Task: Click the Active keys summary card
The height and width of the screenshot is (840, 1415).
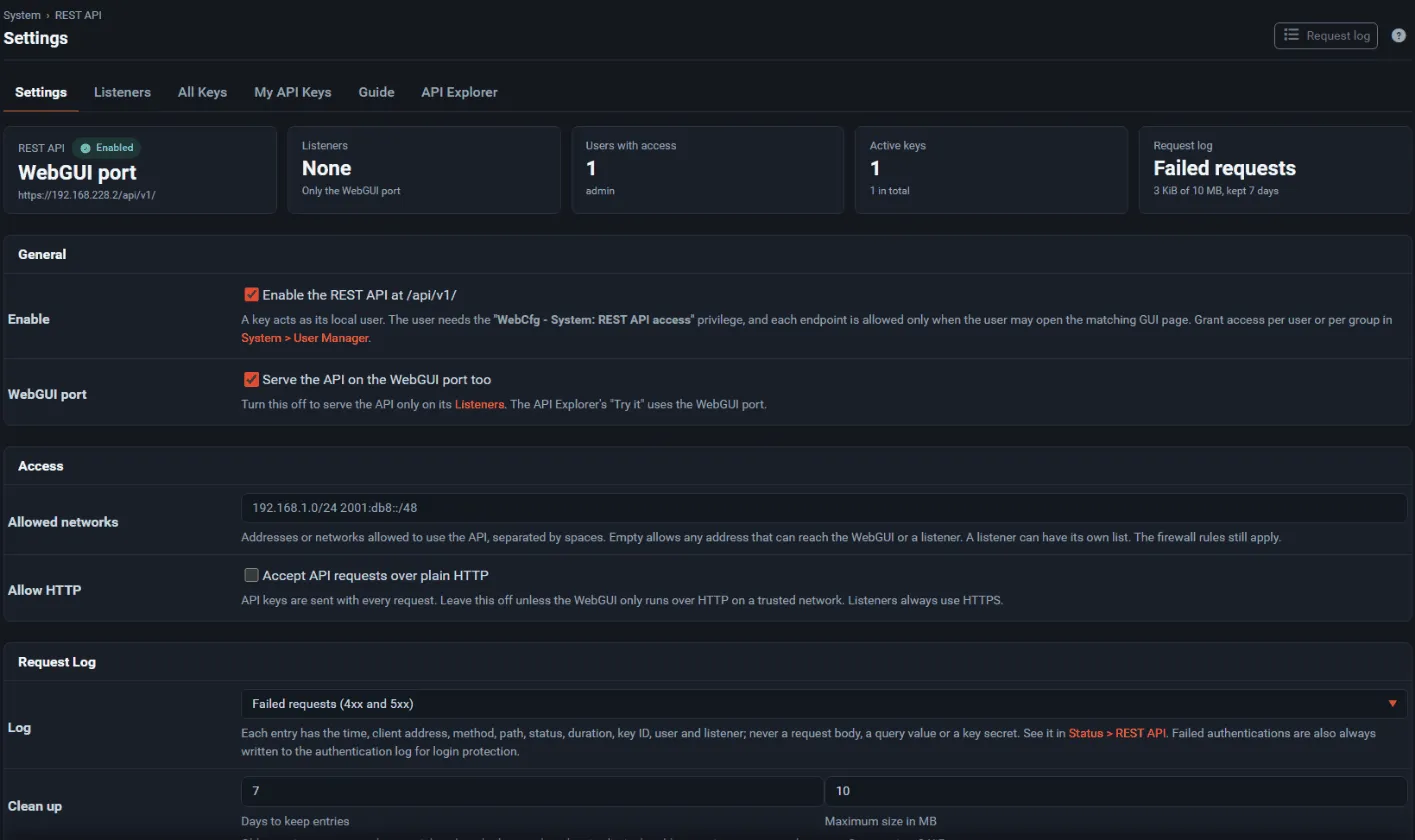Action: click(991, 170)
